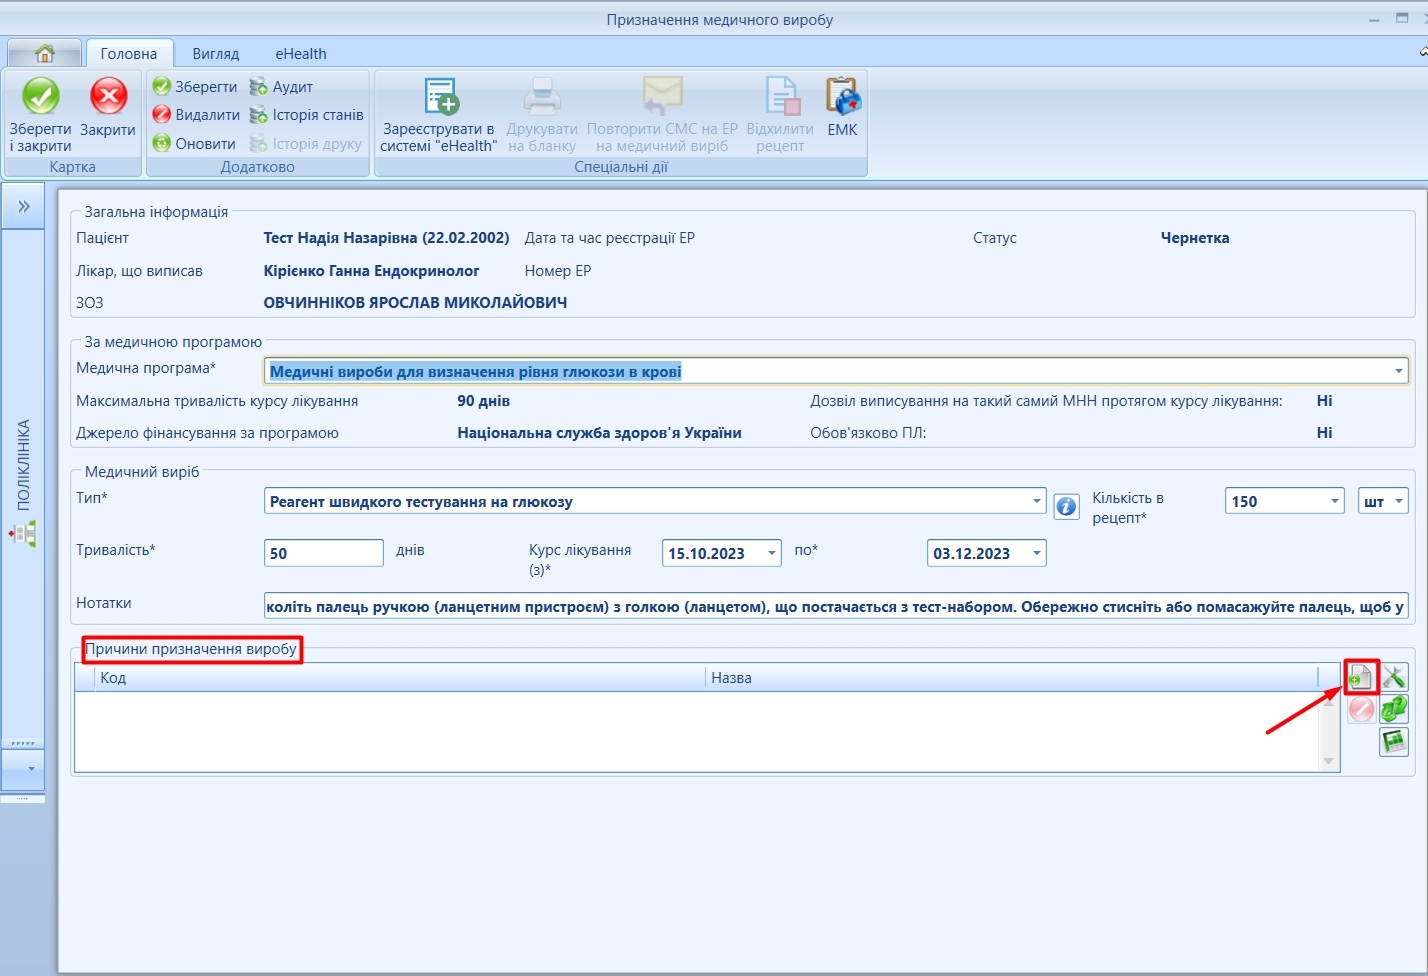
Task: Click the 'Видалити' toolbar item
Action: (196, 115)
